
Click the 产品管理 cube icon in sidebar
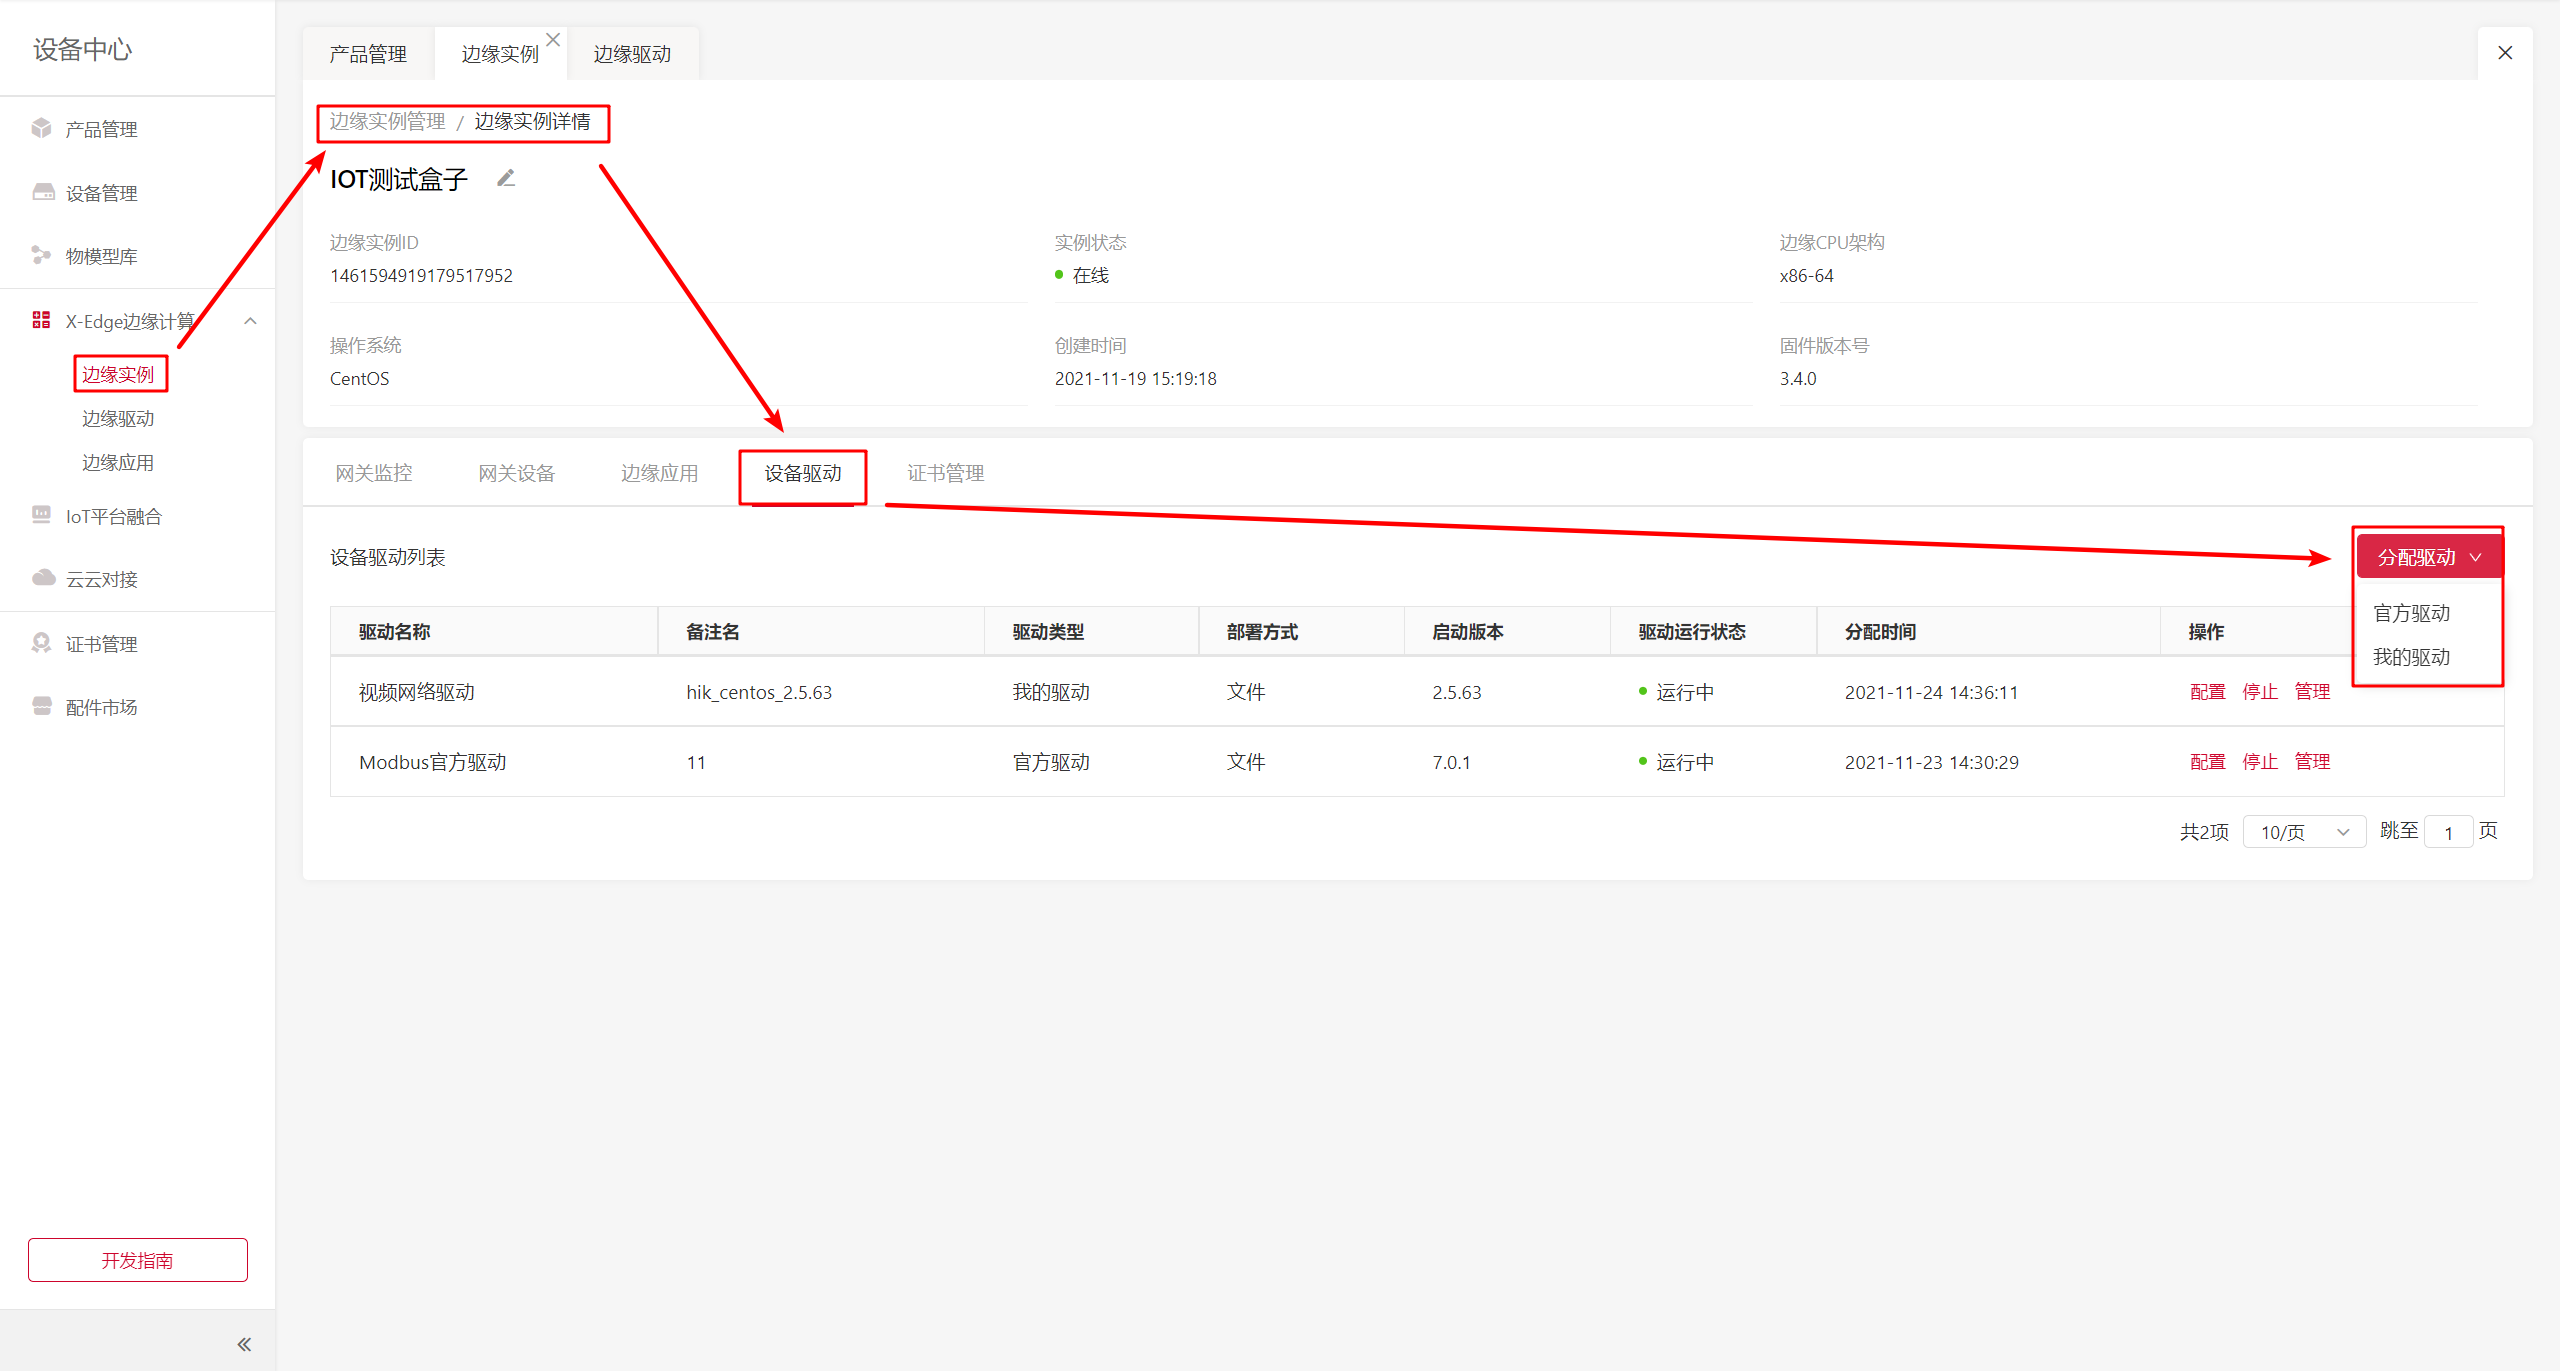tap(41, 128)
